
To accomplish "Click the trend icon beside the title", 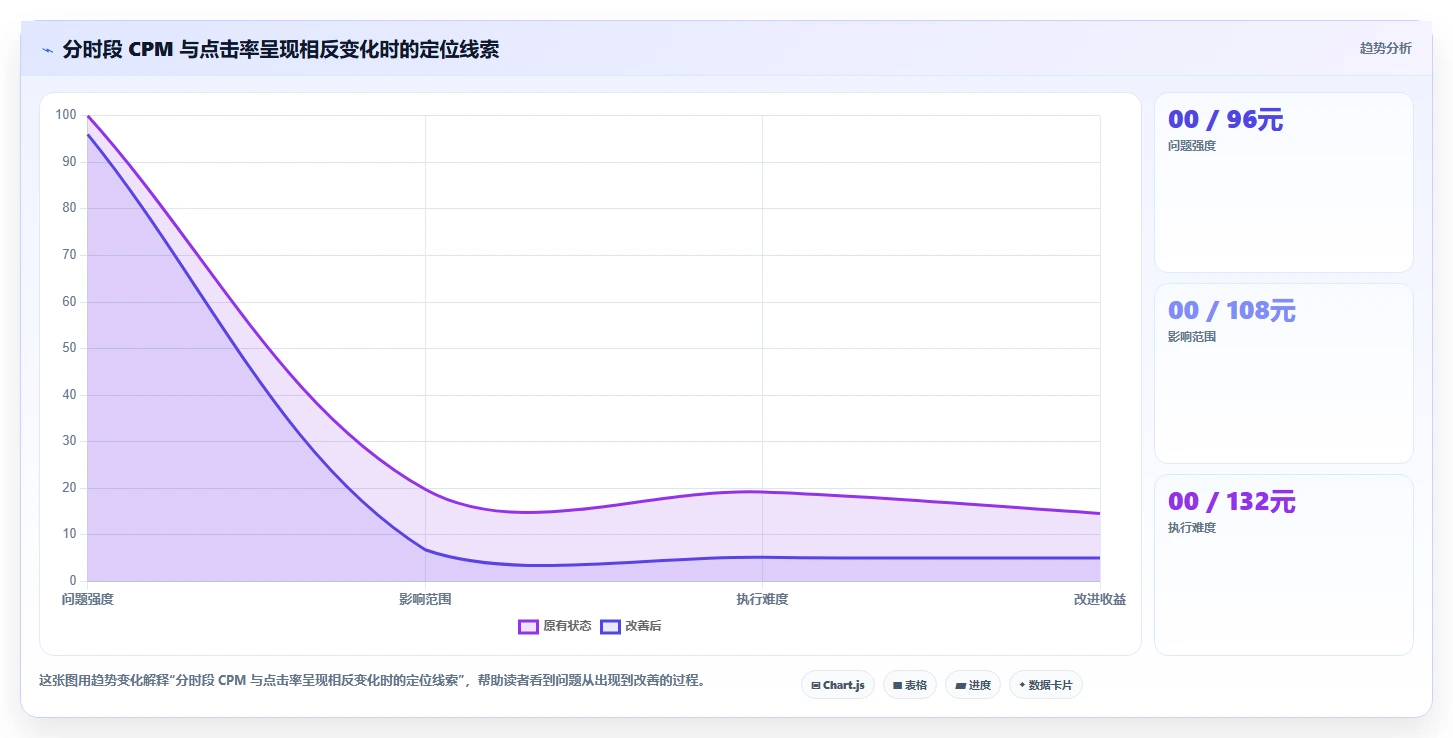I will (x=47, y=49).
